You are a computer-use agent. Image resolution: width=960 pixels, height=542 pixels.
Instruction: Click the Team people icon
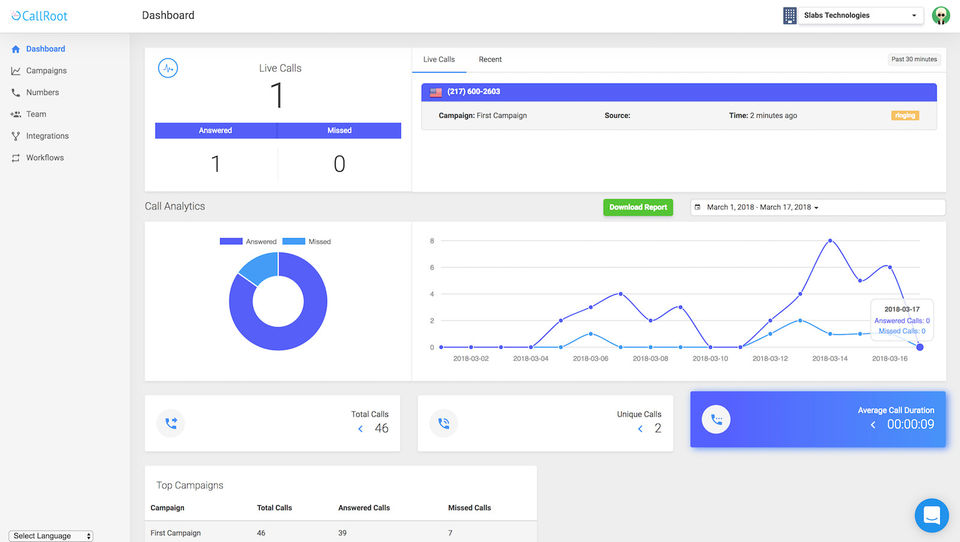[16, 115]
